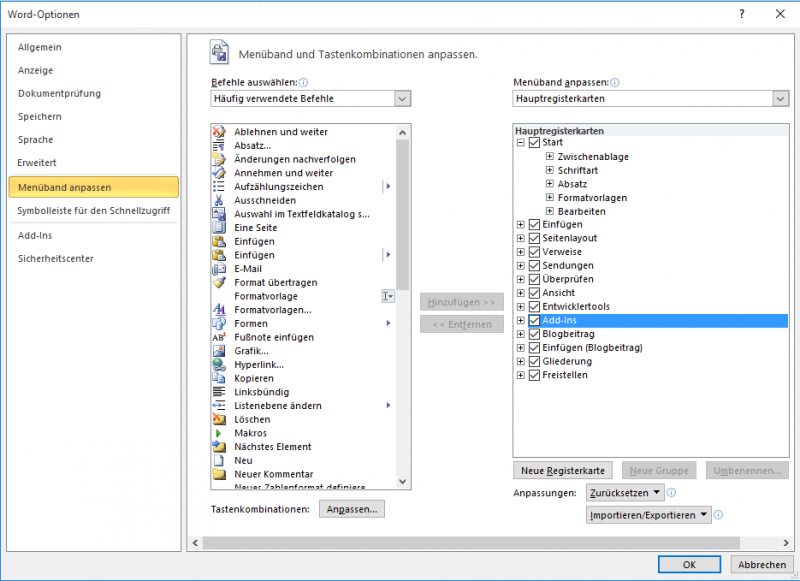
Task: Expand the Einfügen tree node
Action: [x=520, y=225]
